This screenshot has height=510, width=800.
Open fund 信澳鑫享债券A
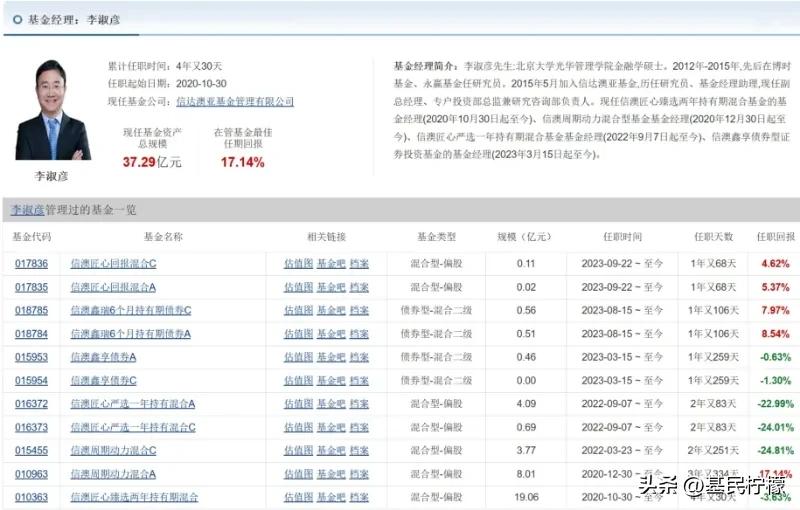[x=103, y=357]
